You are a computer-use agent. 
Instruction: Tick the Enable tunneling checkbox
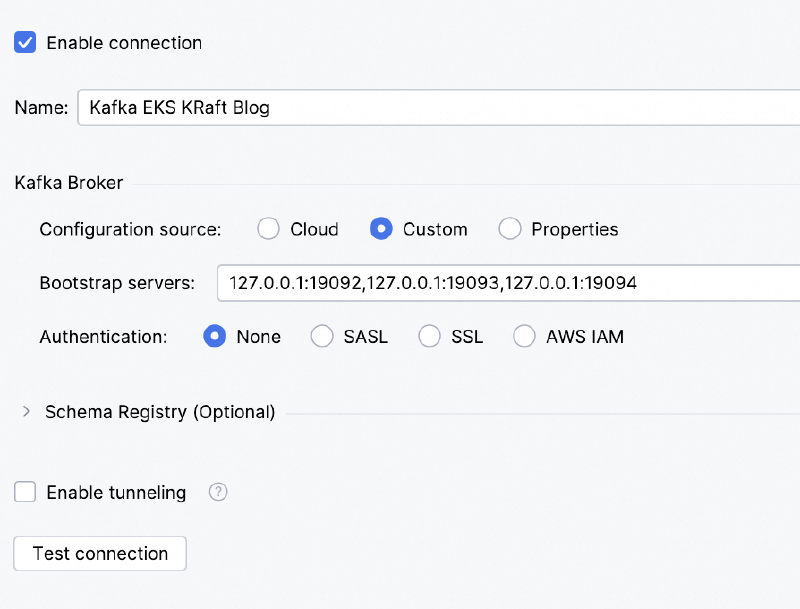click(26, 492)
